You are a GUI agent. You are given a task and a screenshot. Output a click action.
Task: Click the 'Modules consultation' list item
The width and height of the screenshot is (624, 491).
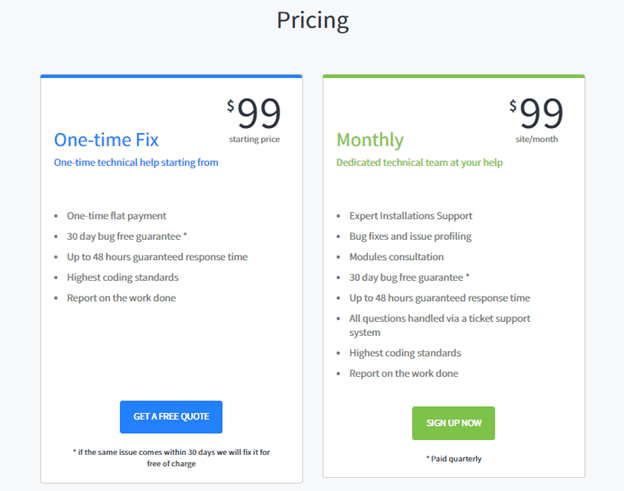pos(394,257)
